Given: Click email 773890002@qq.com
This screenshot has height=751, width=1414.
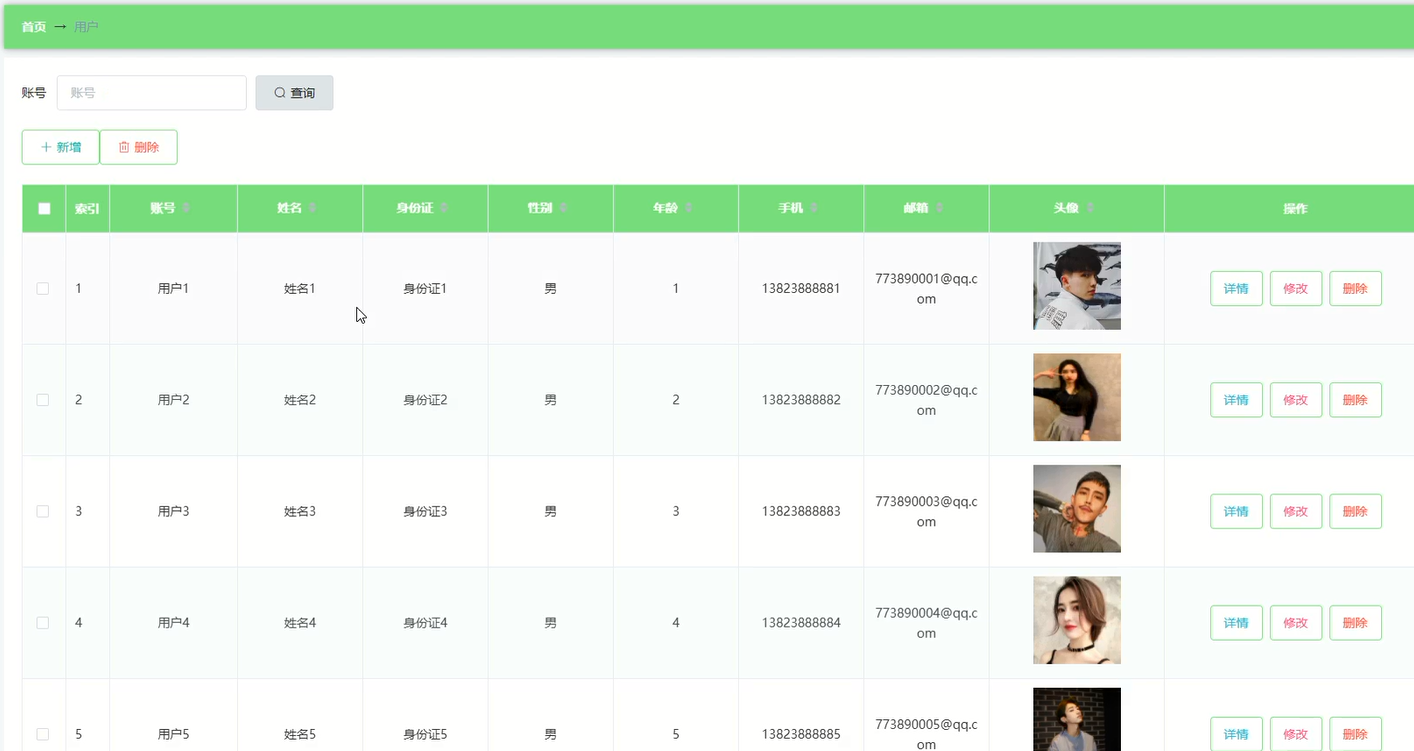Looking at the screenshot, I should tap(926, 400).
